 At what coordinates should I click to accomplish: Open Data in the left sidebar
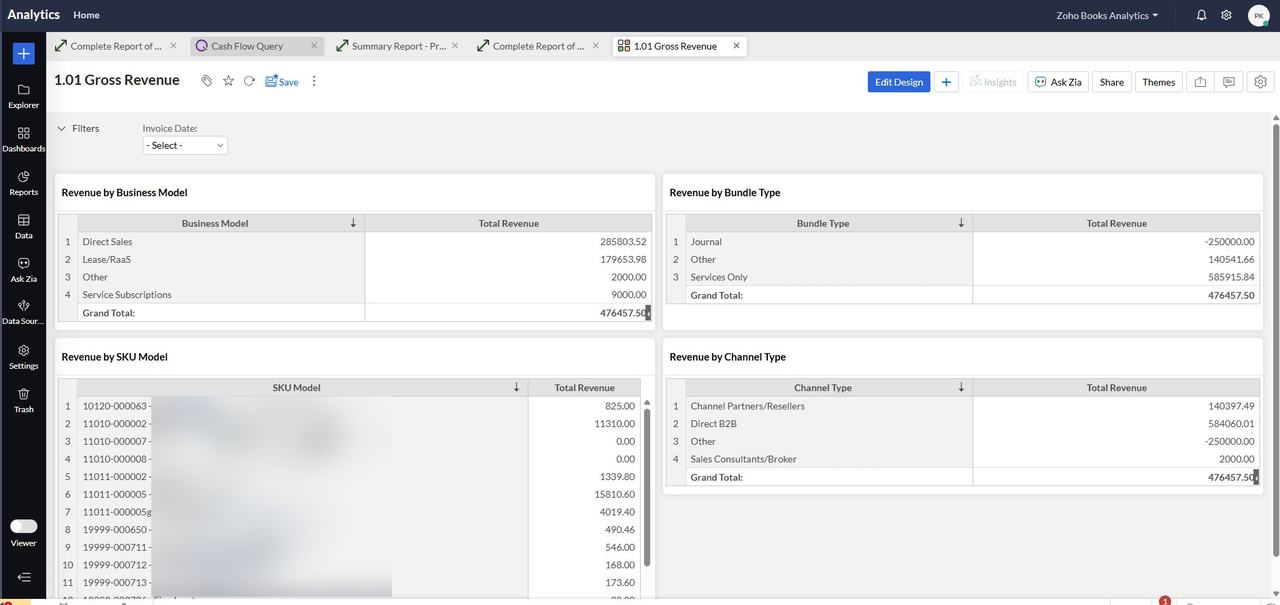click(x=23, y=226)
